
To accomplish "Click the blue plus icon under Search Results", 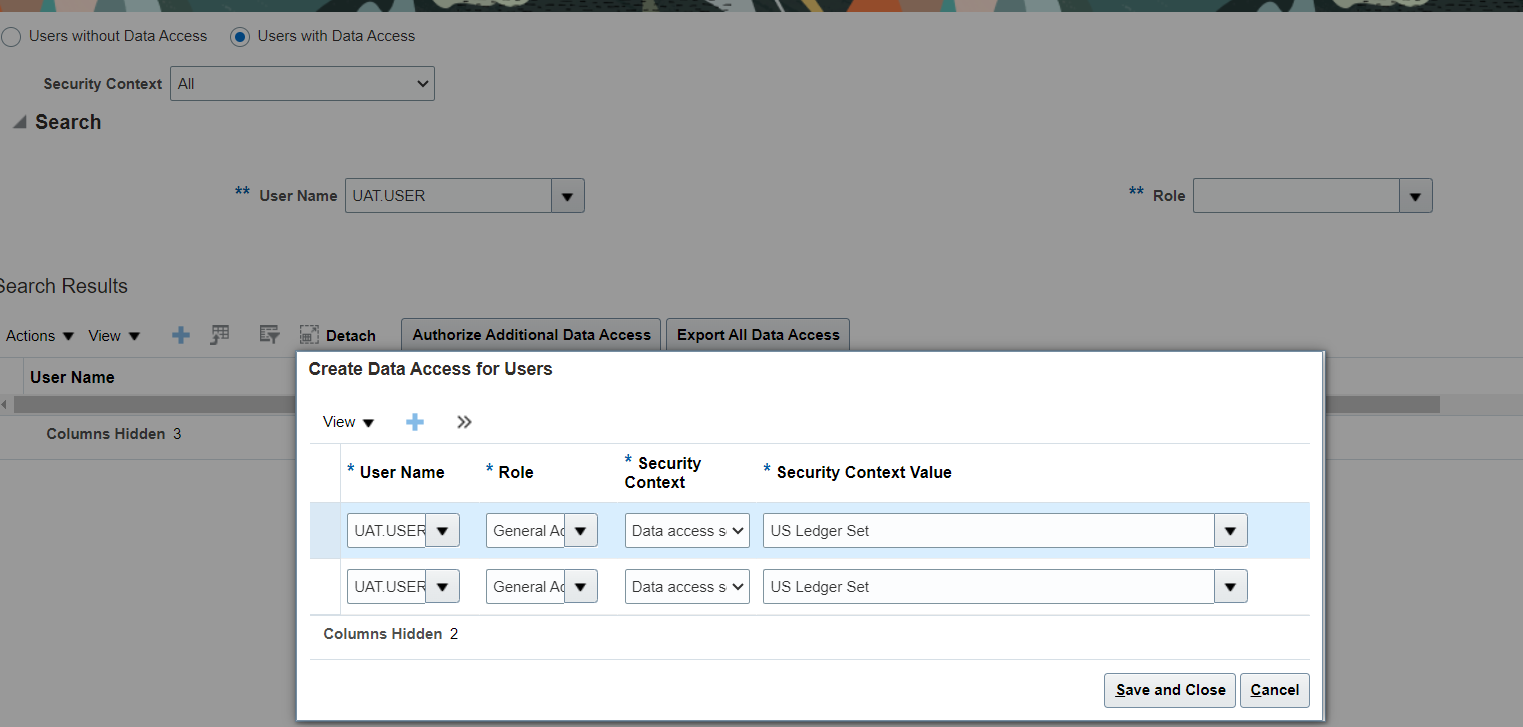I will click(x=181, y=336).
